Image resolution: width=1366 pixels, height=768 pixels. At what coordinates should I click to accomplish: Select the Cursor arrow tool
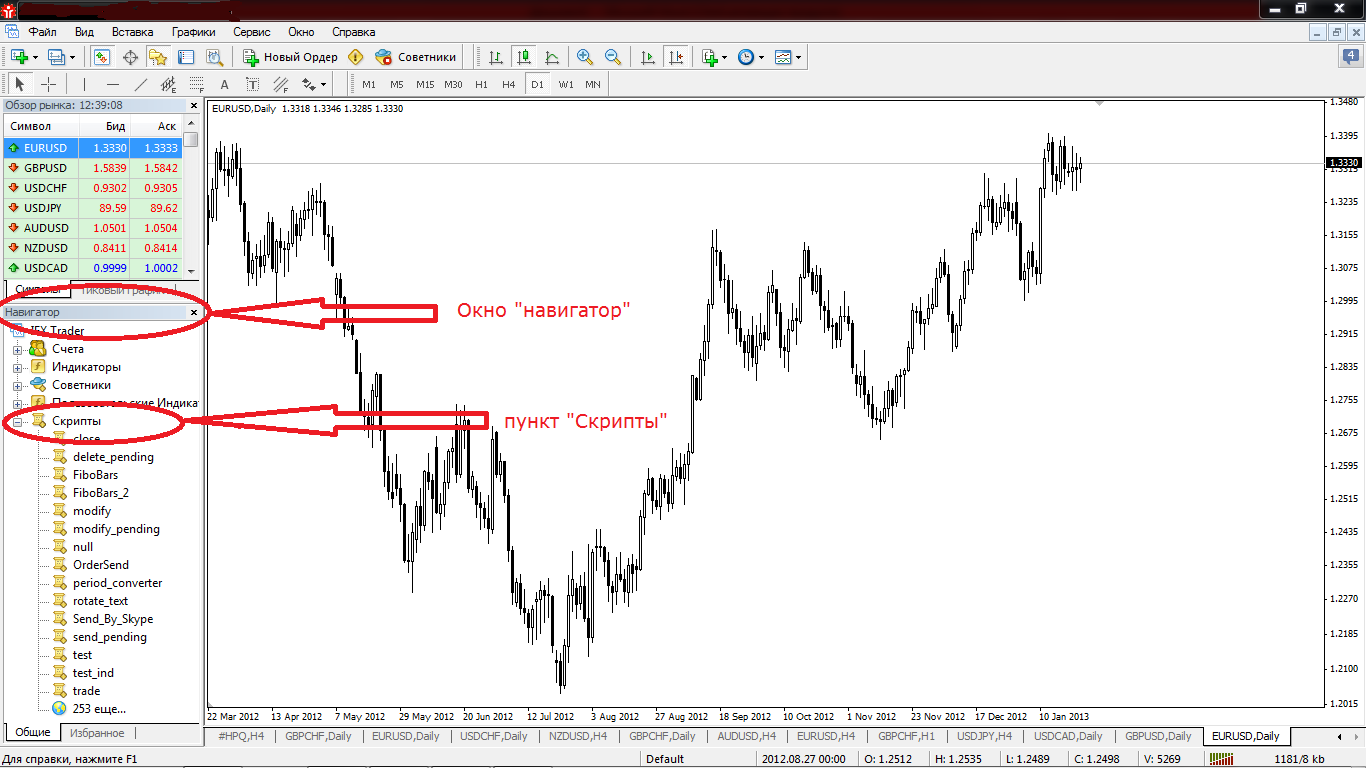tap(20, 84)
